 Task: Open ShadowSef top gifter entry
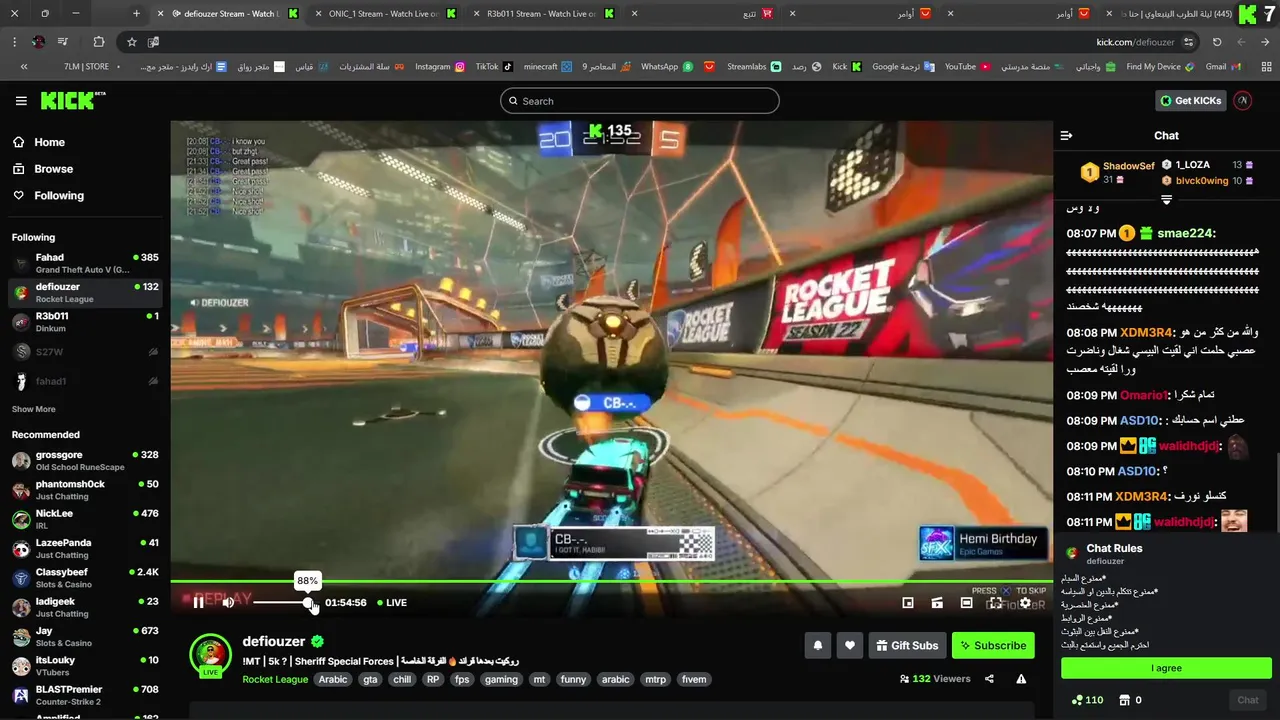click(1118, 172)
